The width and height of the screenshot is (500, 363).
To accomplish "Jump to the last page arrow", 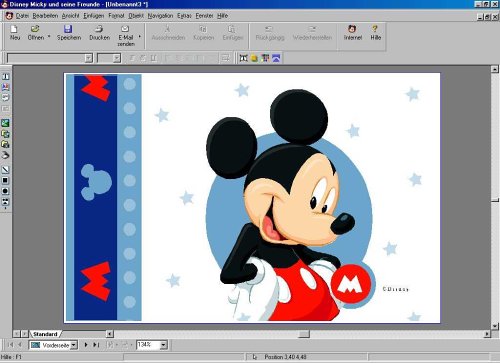I will tap(96, 345).
